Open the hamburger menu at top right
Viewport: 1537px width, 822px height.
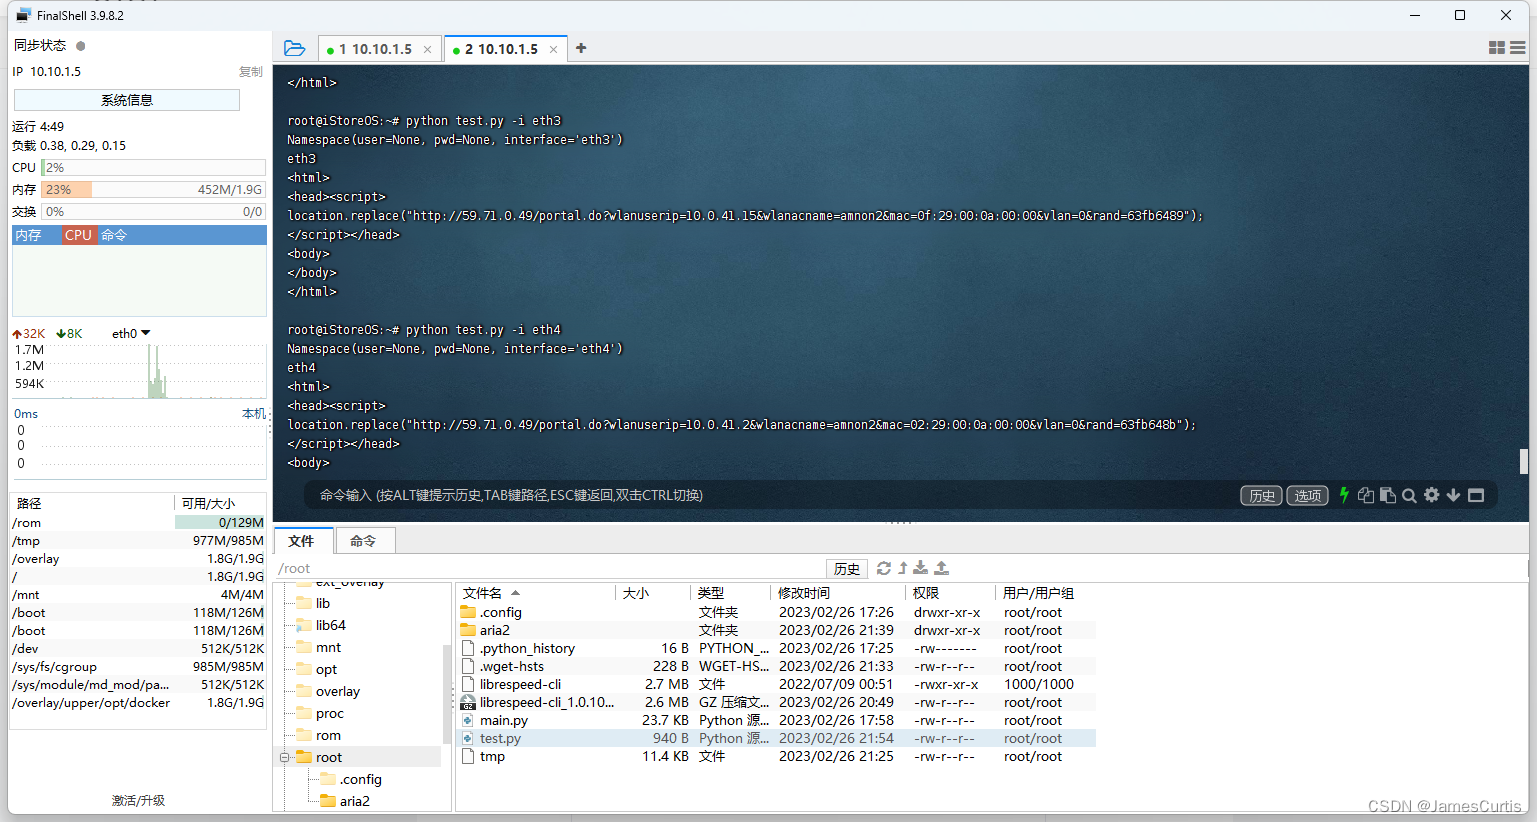[1518, 48]
